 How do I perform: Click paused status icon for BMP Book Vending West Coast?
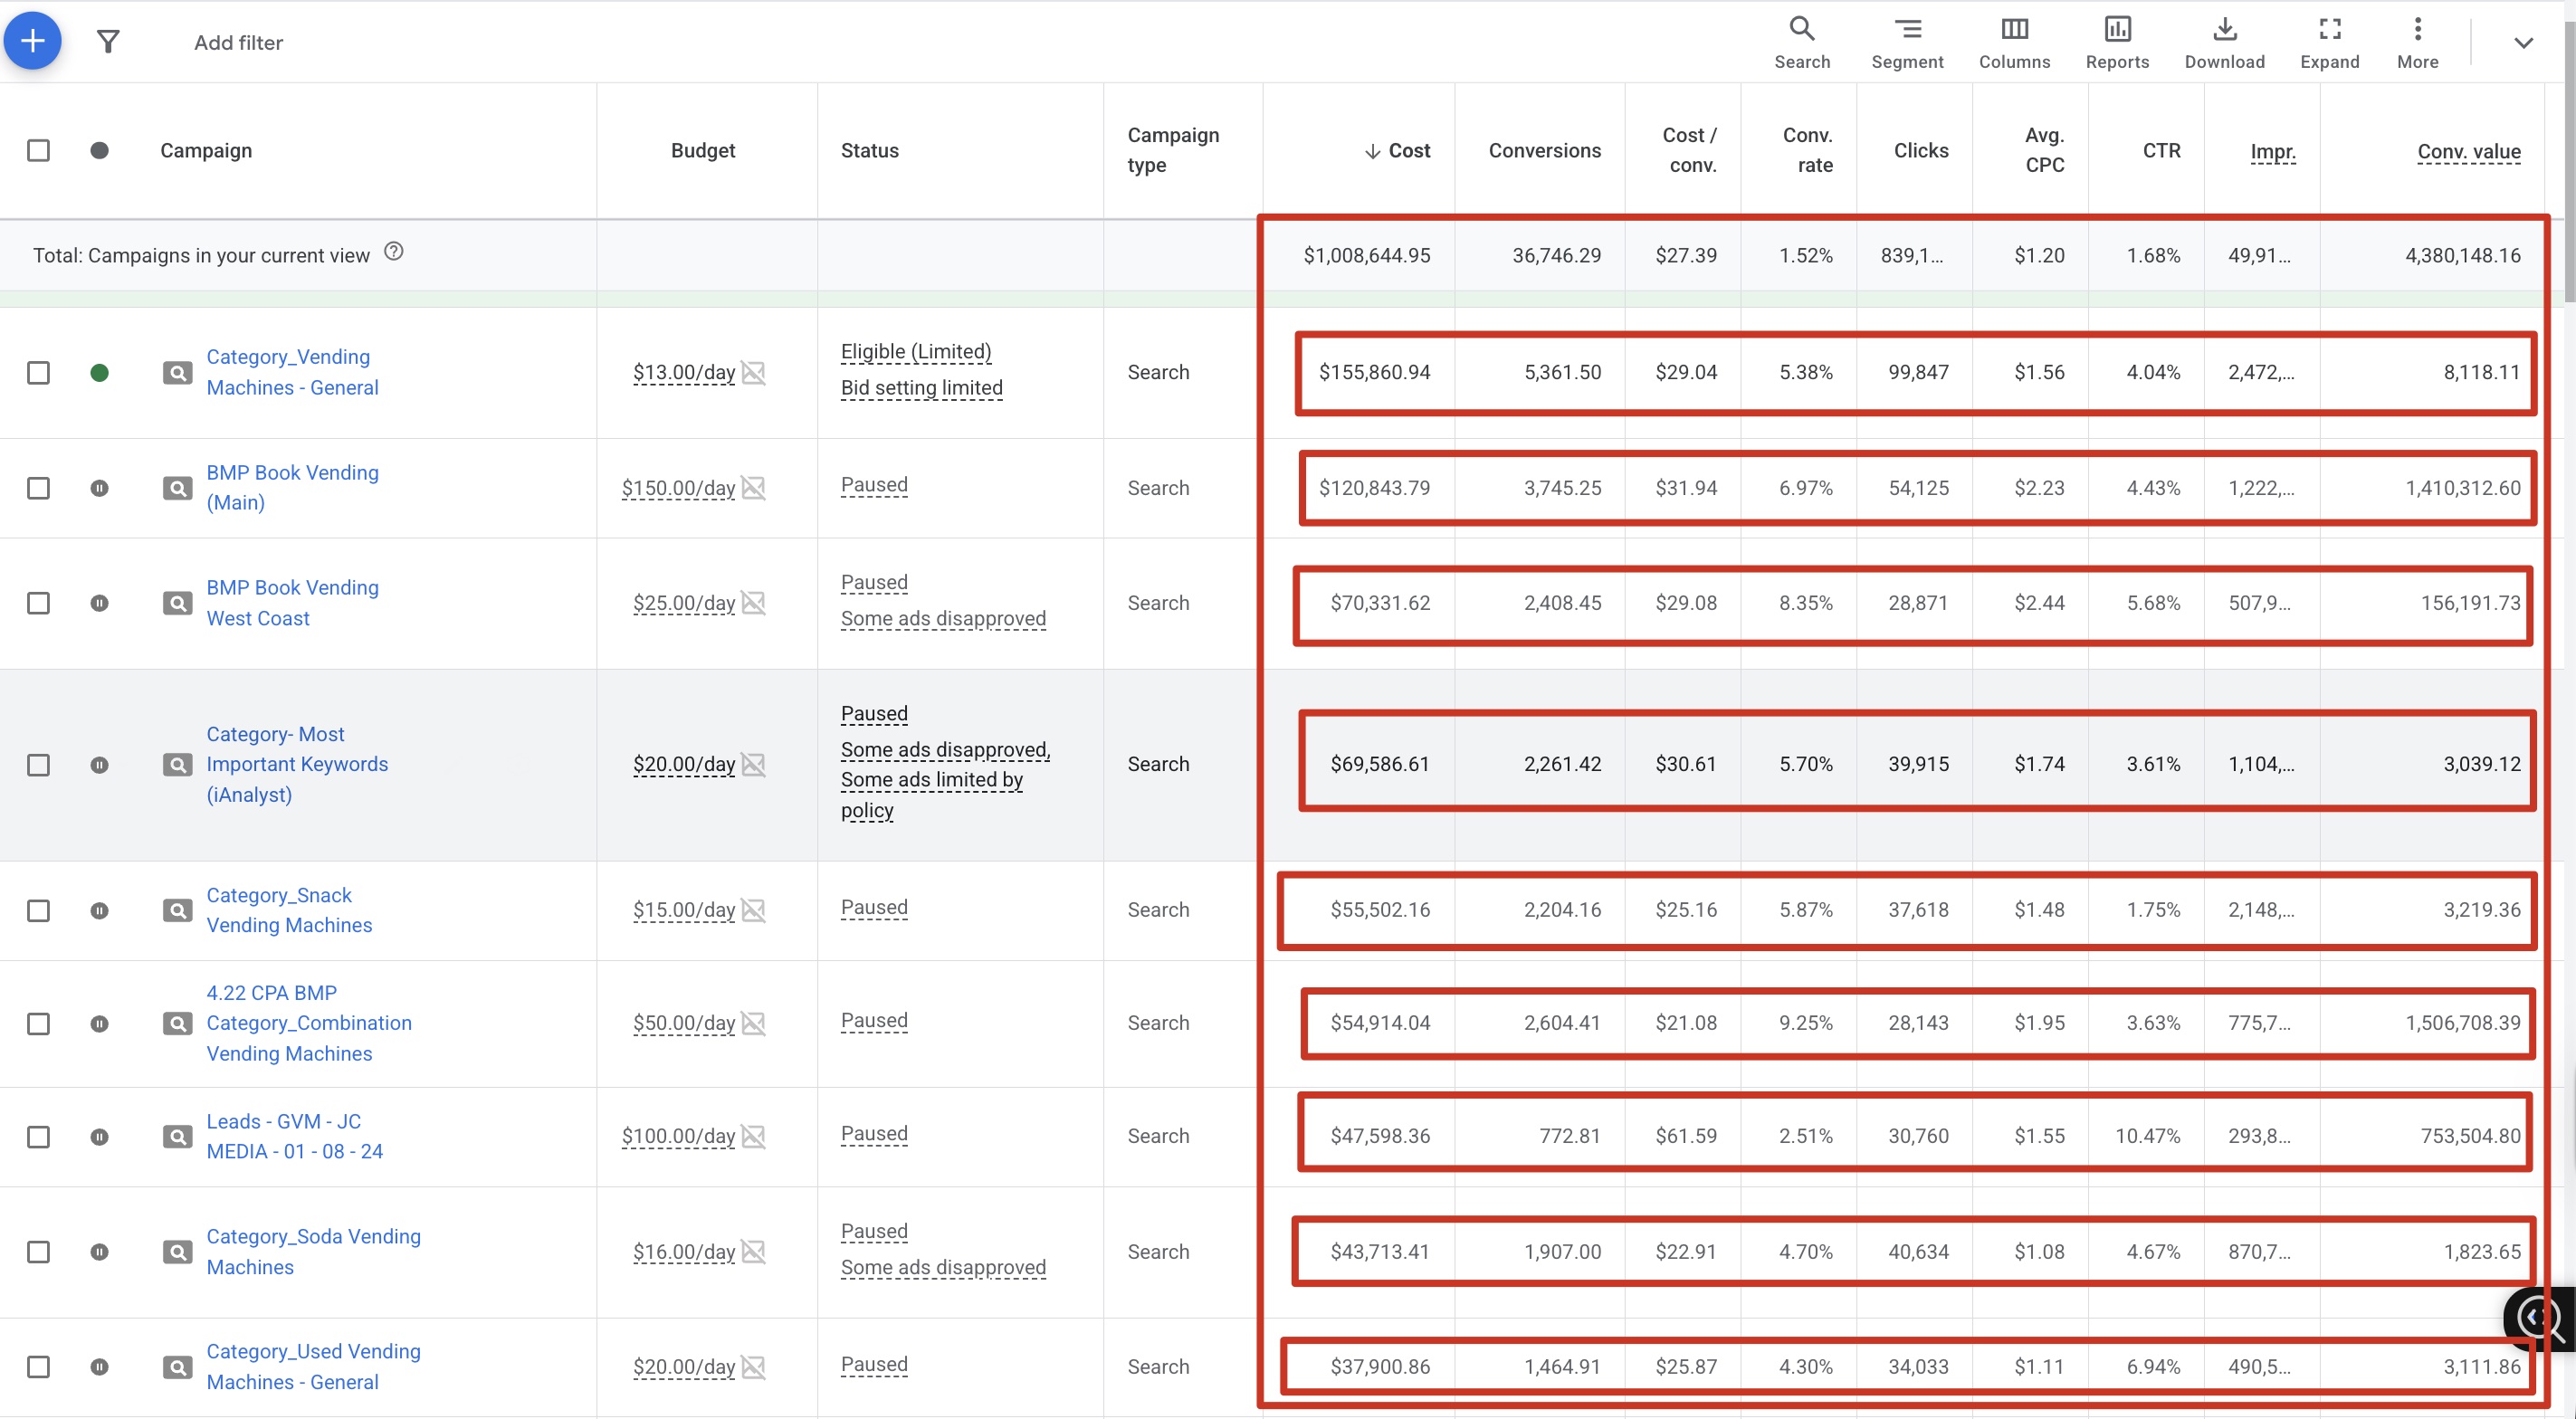pos(99,603)
